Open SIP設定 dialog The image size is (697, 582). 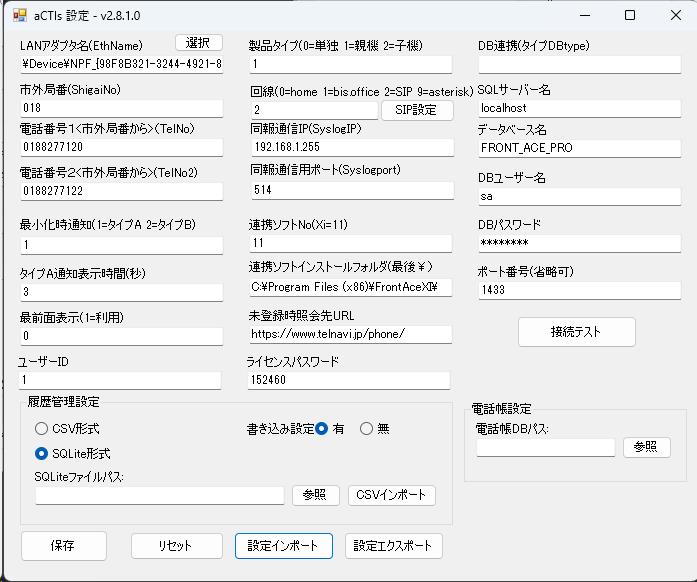[410, 109]
